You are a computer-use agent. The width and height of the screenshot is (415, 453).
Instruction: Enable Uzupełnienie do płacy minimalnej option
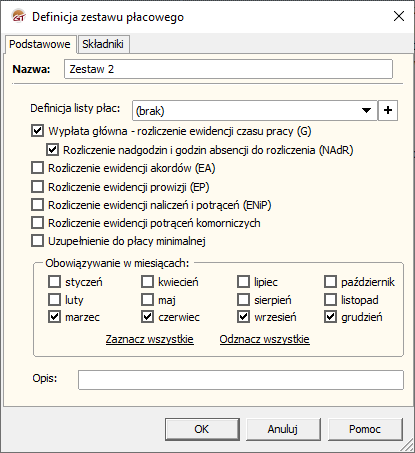pyautogui.click(x=37, y=241)
